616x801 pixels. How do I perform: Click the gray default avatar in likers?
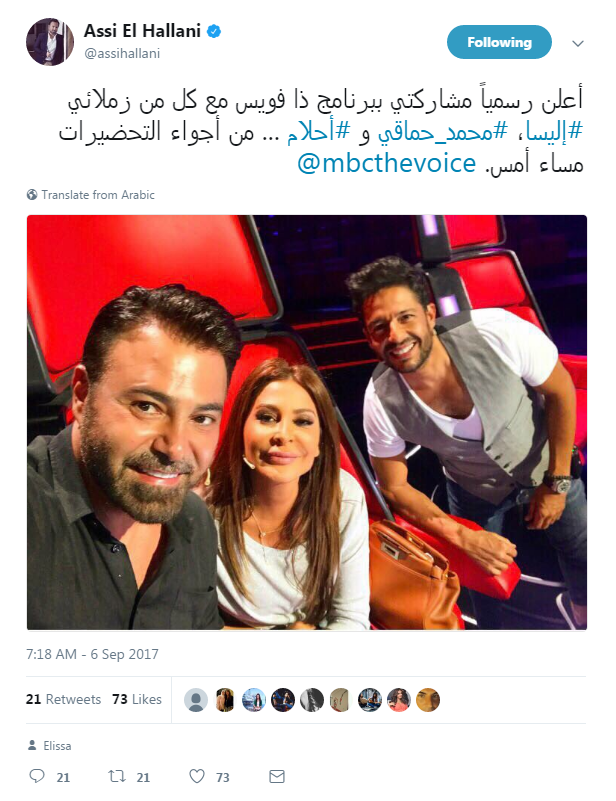pyautogui.click(x=196, y=700)
